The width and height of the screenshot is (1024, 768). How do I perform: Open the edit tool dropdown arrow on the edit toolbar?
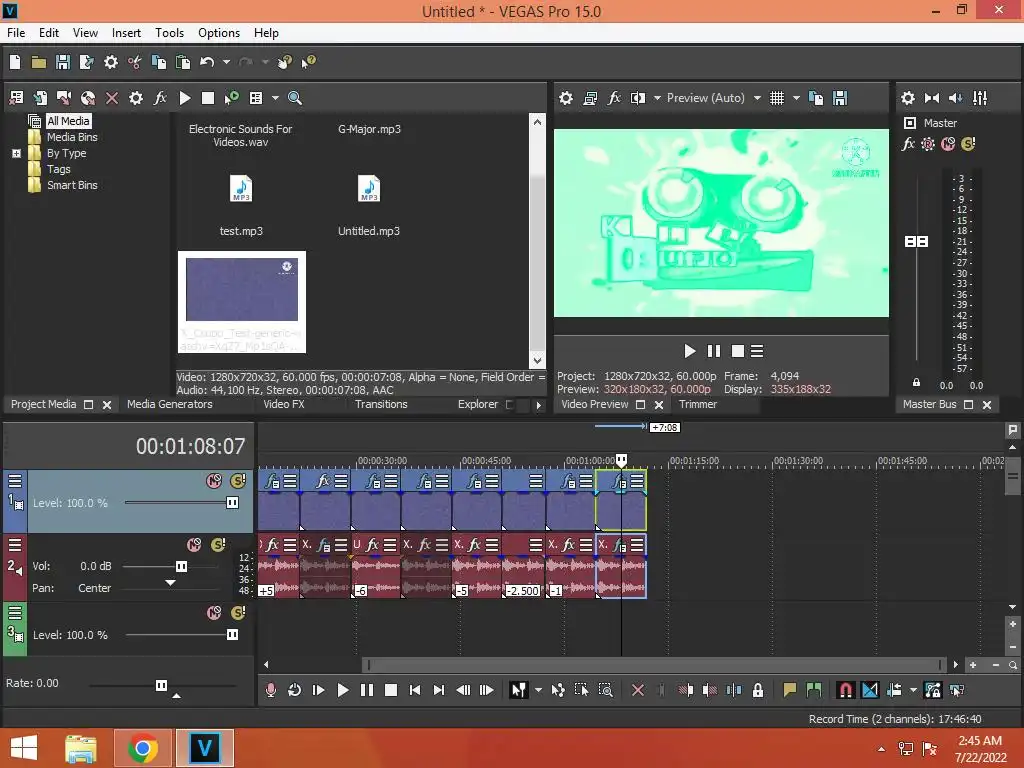pos(538,690)
